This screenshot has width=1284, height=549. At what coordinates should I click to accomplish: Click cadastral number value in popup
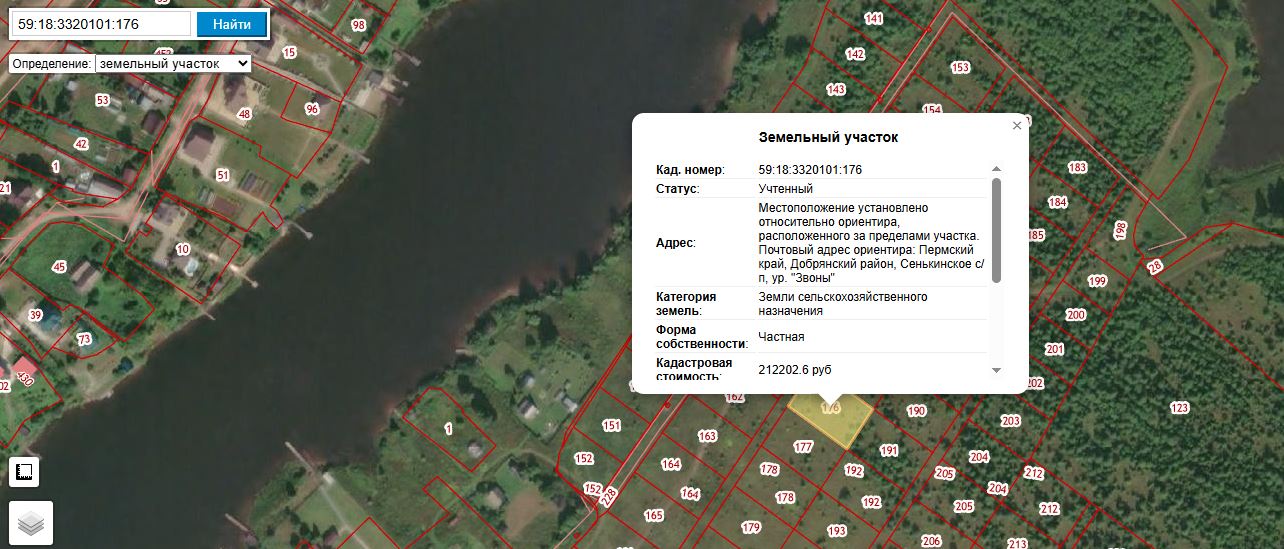coord(810,170)
